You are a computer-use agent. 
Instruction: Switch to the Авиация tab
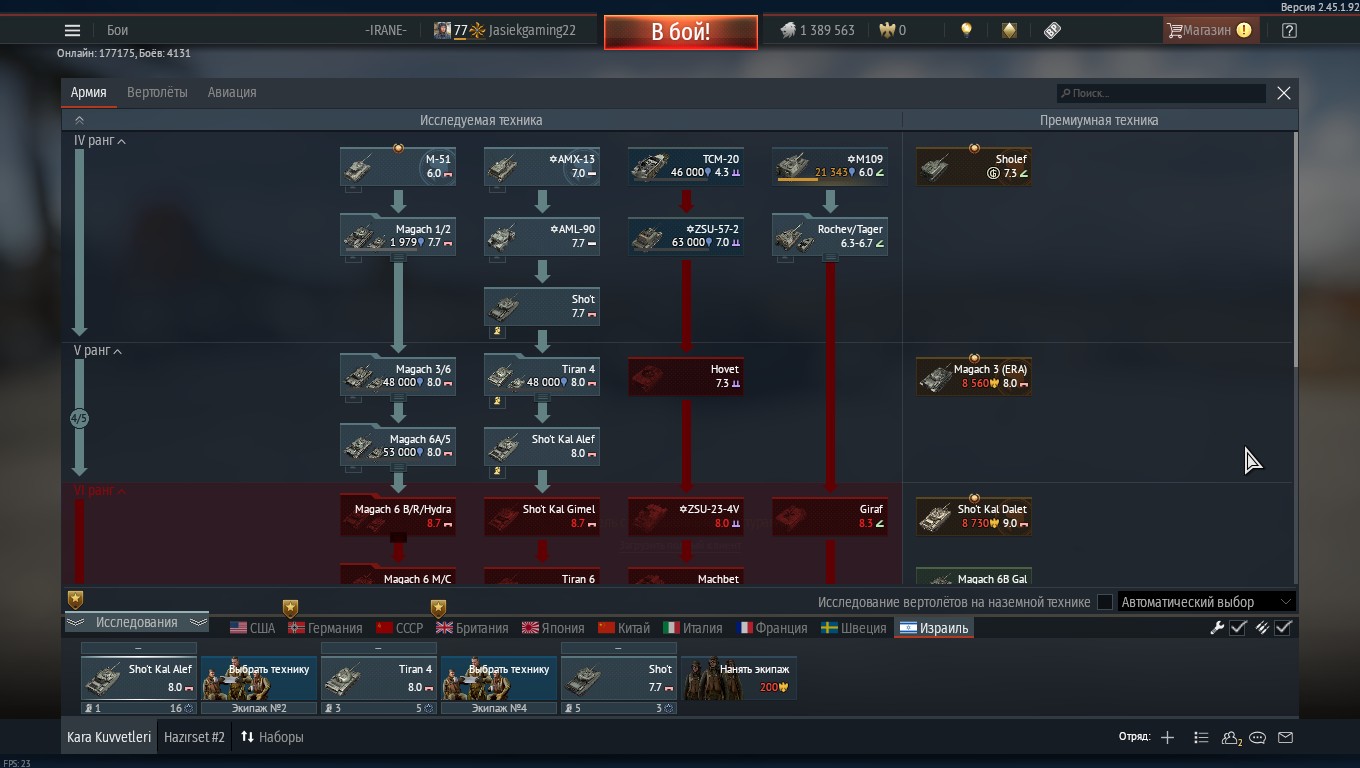tap(232, 92)
